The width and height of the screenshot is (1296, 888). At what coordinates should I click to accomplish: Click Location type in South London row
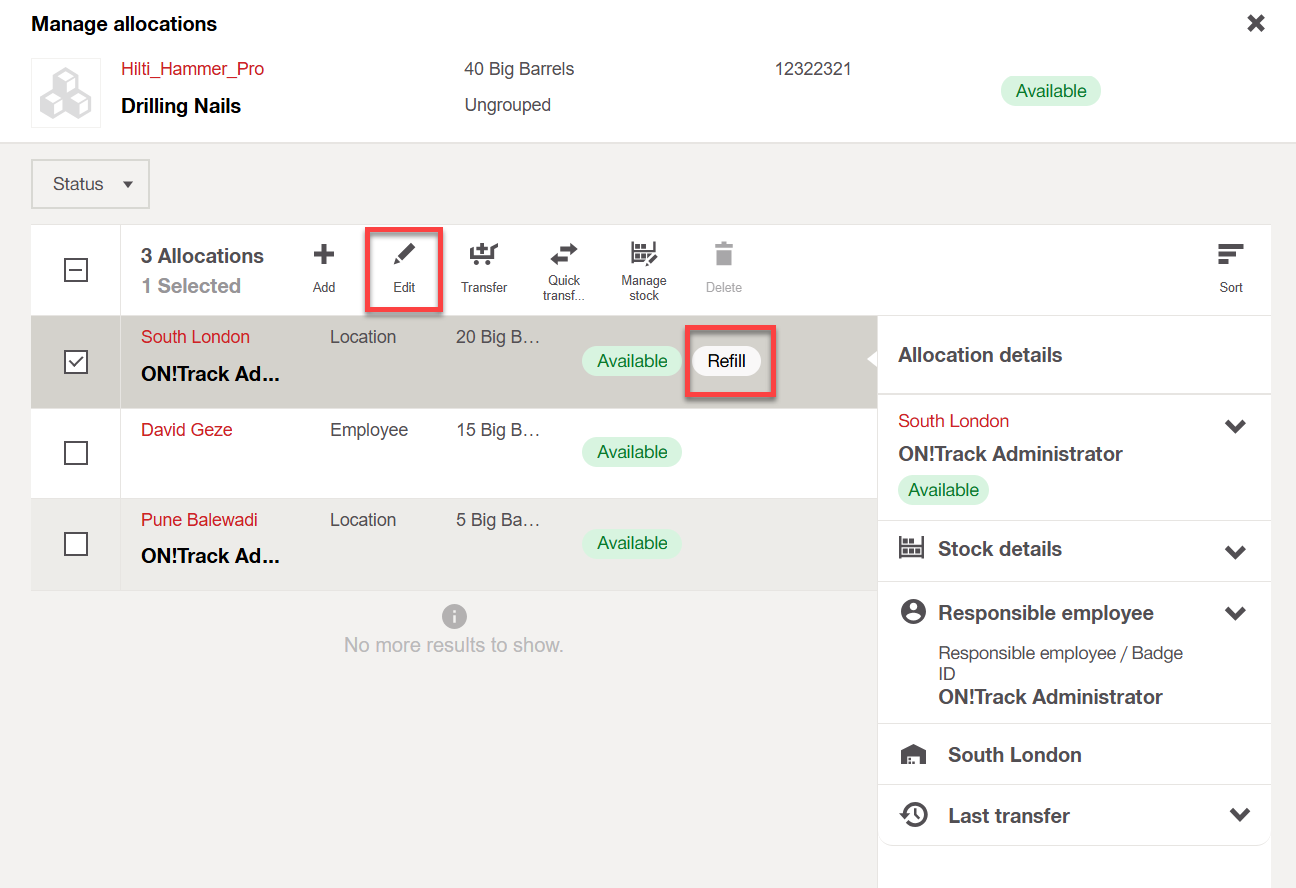(x=363, y=337)
